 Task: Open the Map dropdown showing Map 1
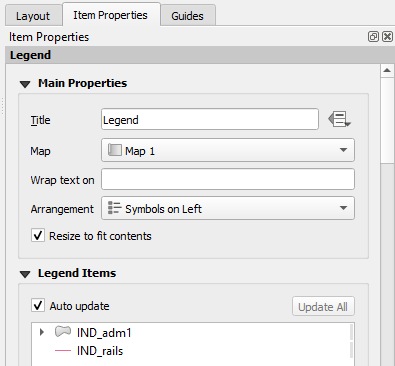click(x=228, y=151)
